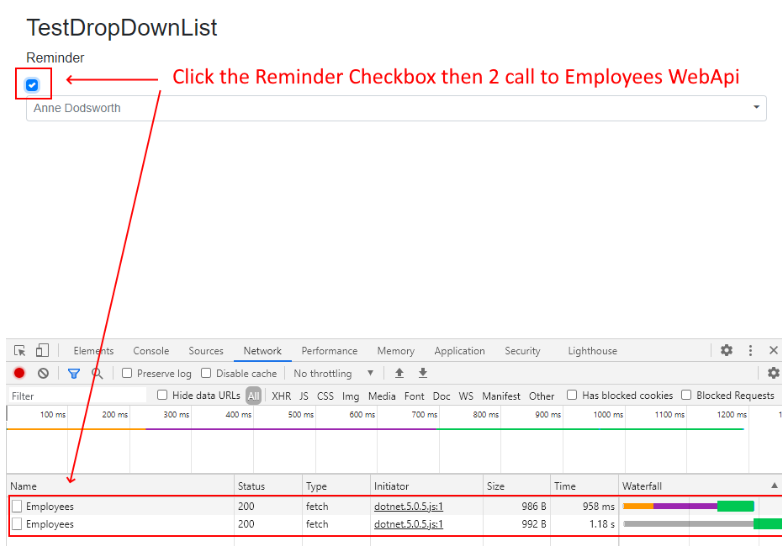
Task: Open DevTools settings gear
Action: click(x=727, y=351)
